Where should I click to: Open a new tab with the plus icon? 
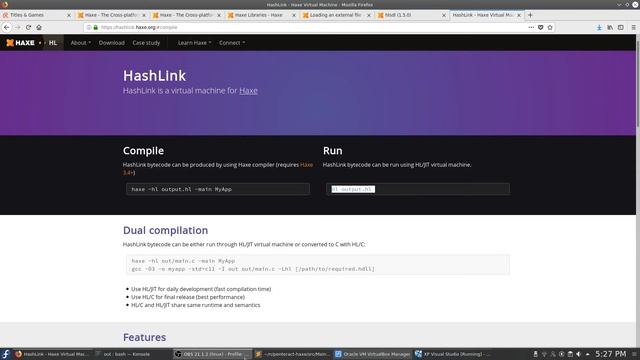tap(530, 15)
